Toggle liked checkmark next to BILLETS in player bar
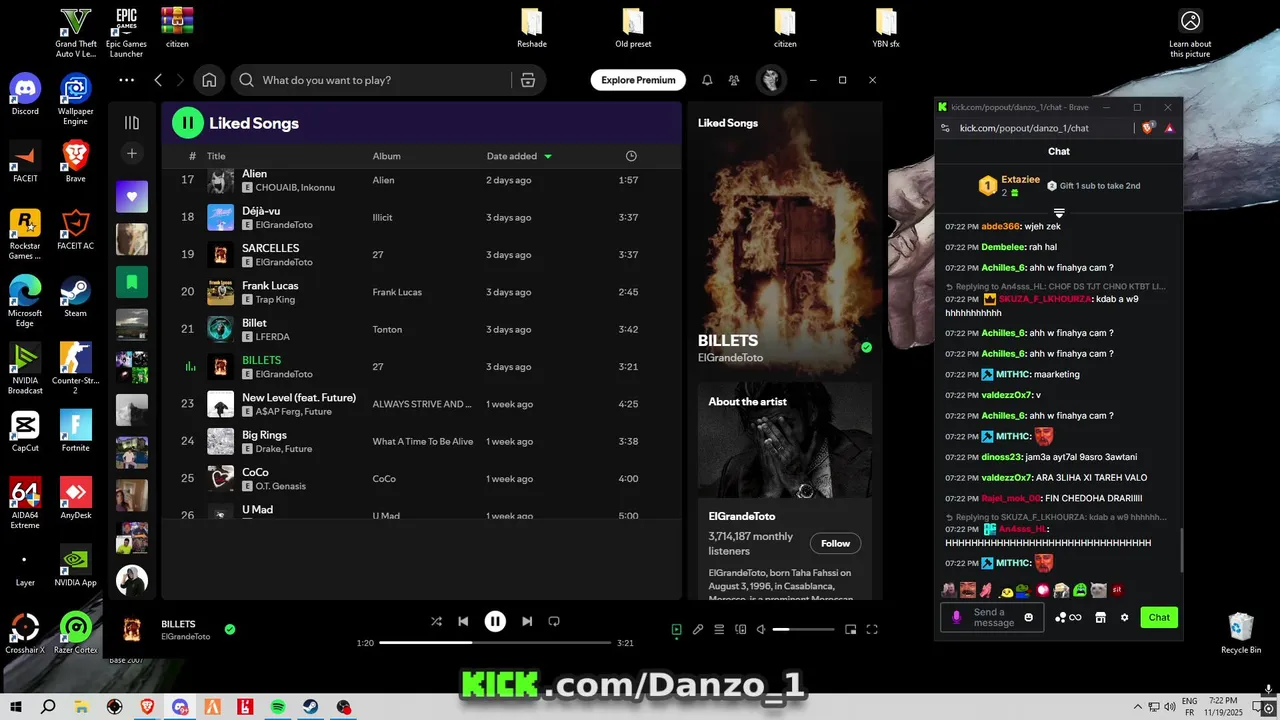 click(230, 629)
